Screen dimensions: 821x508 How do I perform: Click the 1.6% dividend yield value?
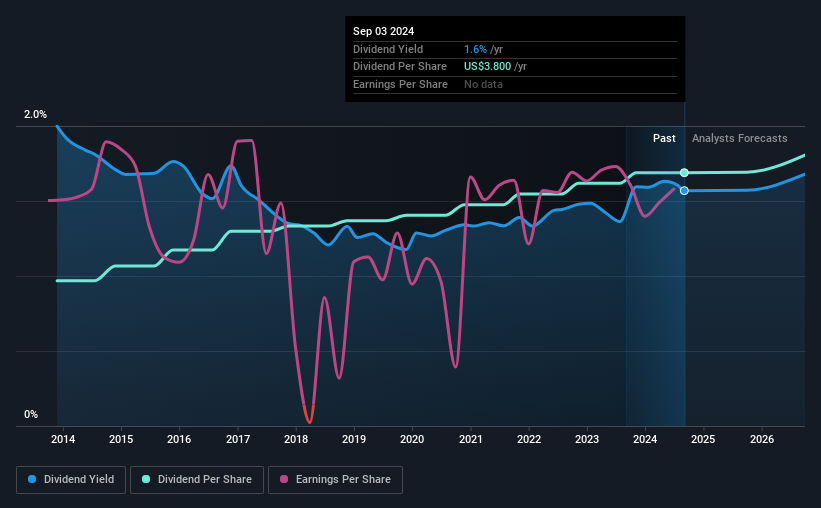click(475, 49)
